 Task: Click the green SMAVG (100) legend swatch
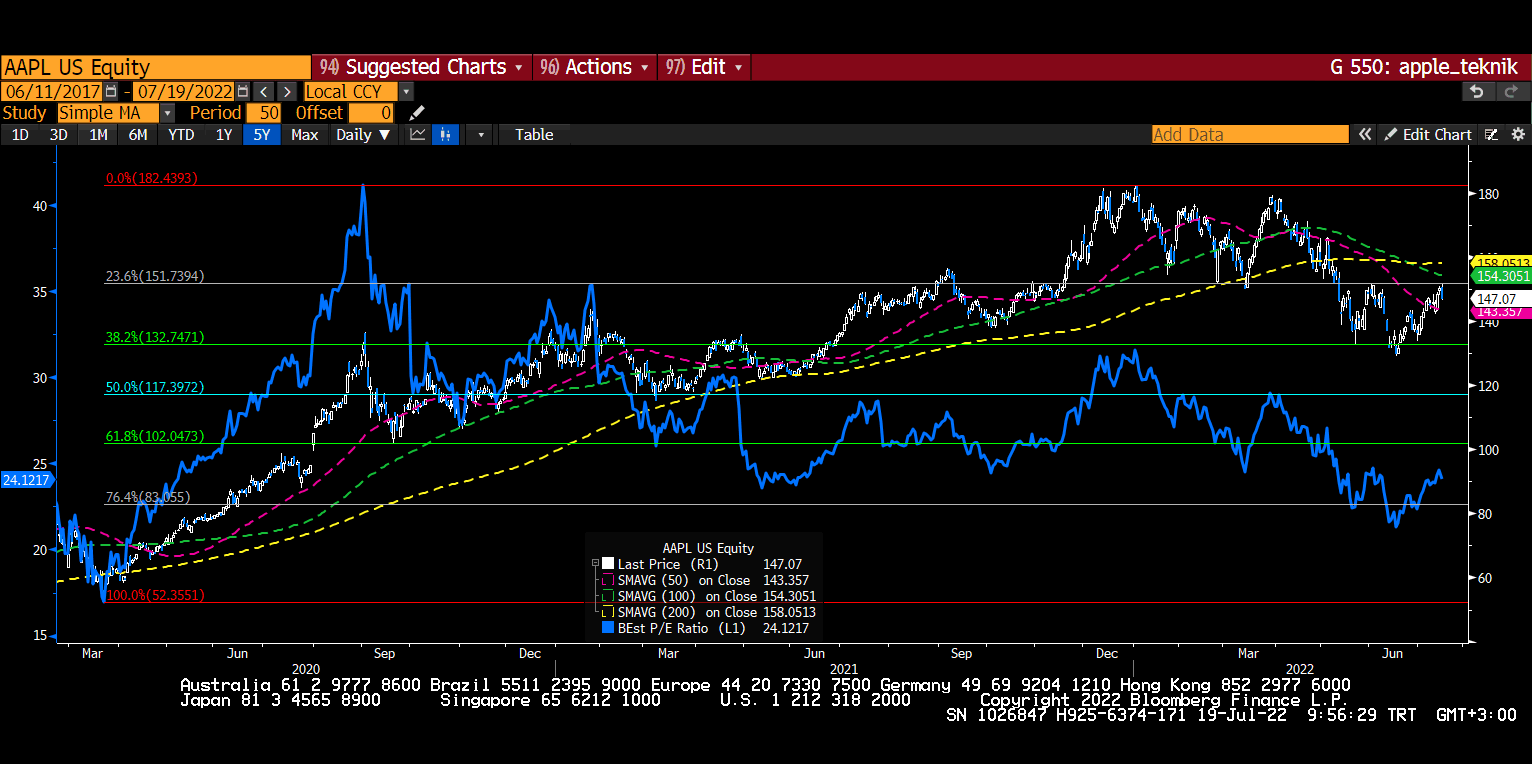(608, 596)
